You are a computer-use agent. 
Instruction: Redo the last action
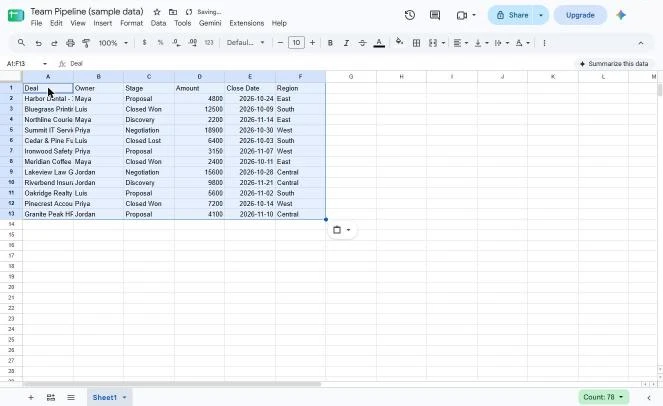tap(54, 43)
